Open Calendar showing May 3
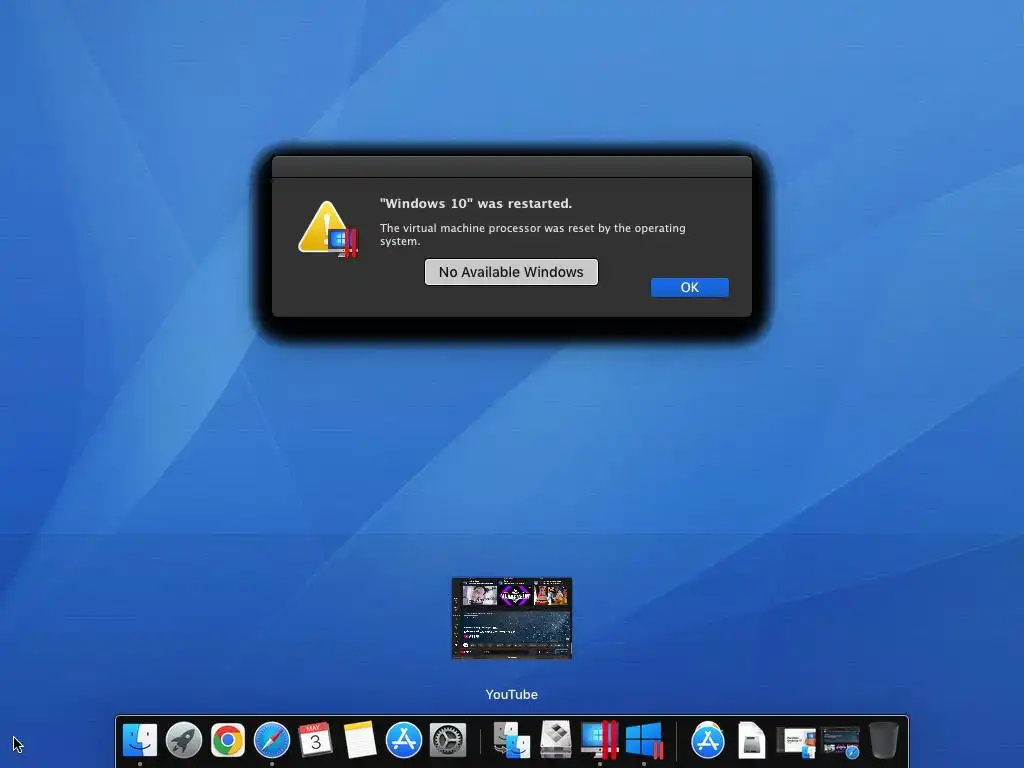The image size is (1024, 768). click(x=315, y=740)
